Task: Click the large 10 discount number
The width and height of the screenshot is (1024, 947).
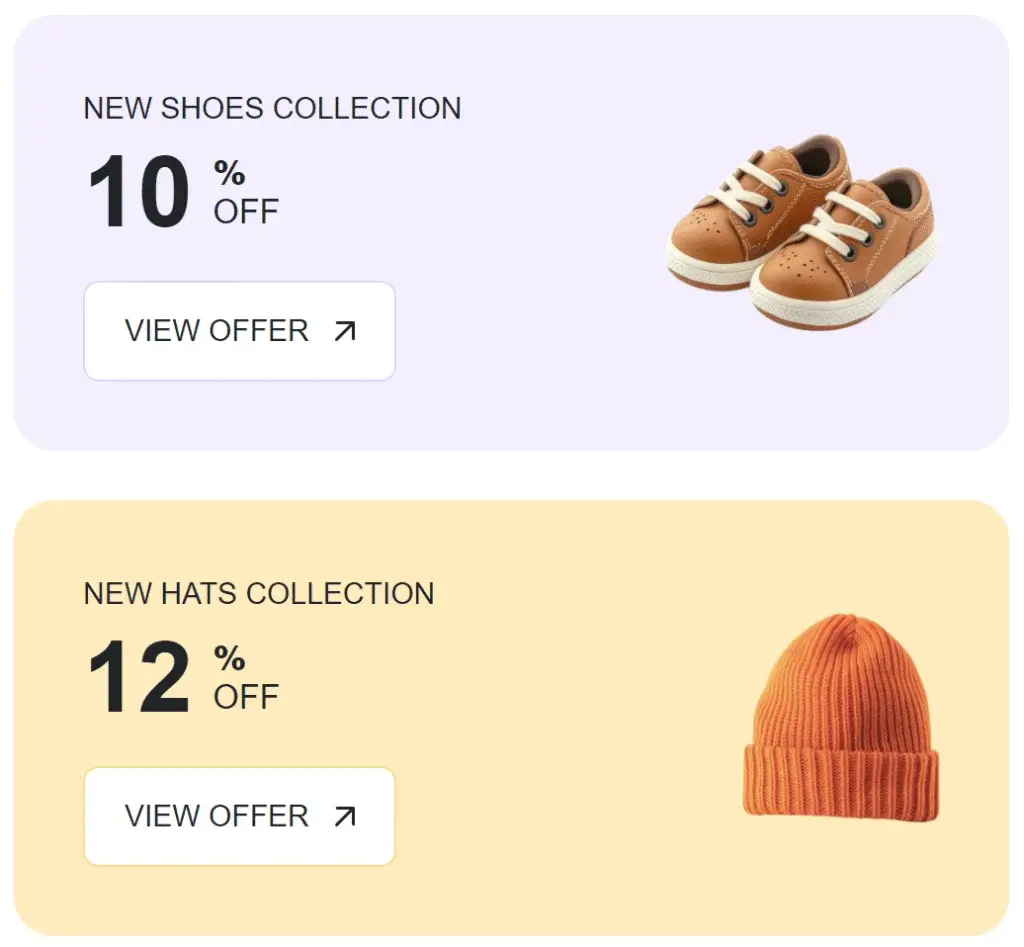Action: 138,192
